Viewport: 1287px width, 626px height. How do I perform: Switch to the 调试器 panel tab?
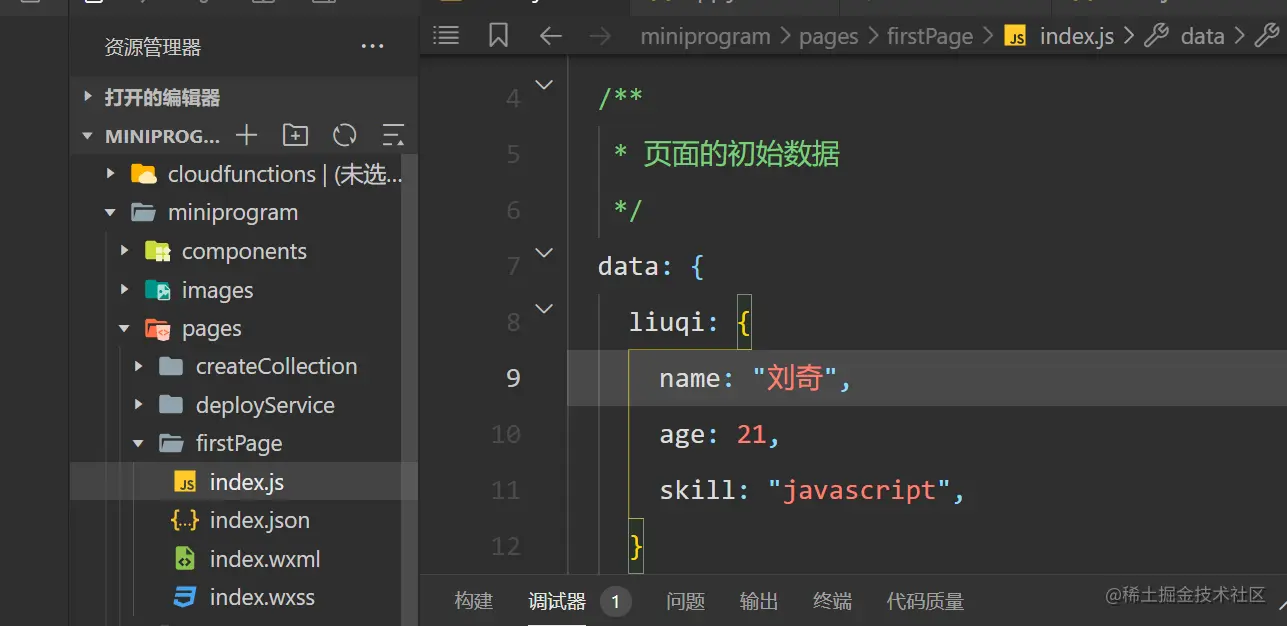(557, 601)
